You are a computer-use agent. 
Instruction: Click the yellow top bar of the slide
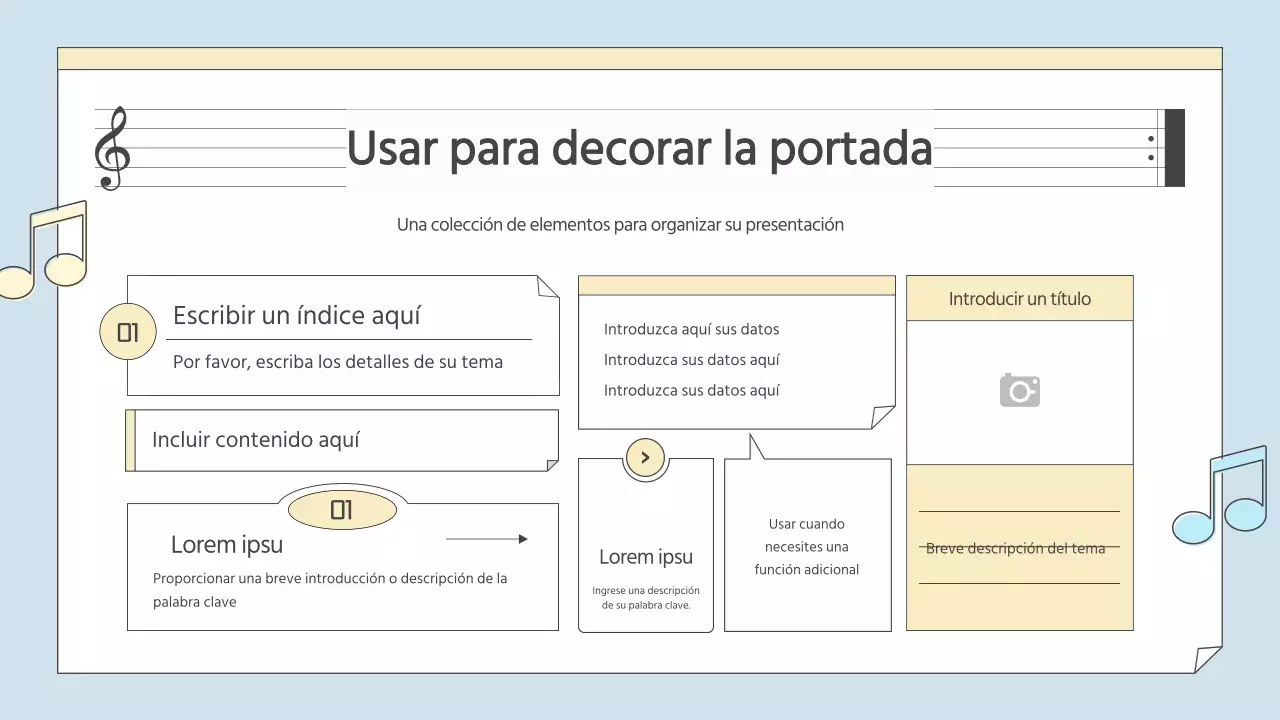point(640,57)
